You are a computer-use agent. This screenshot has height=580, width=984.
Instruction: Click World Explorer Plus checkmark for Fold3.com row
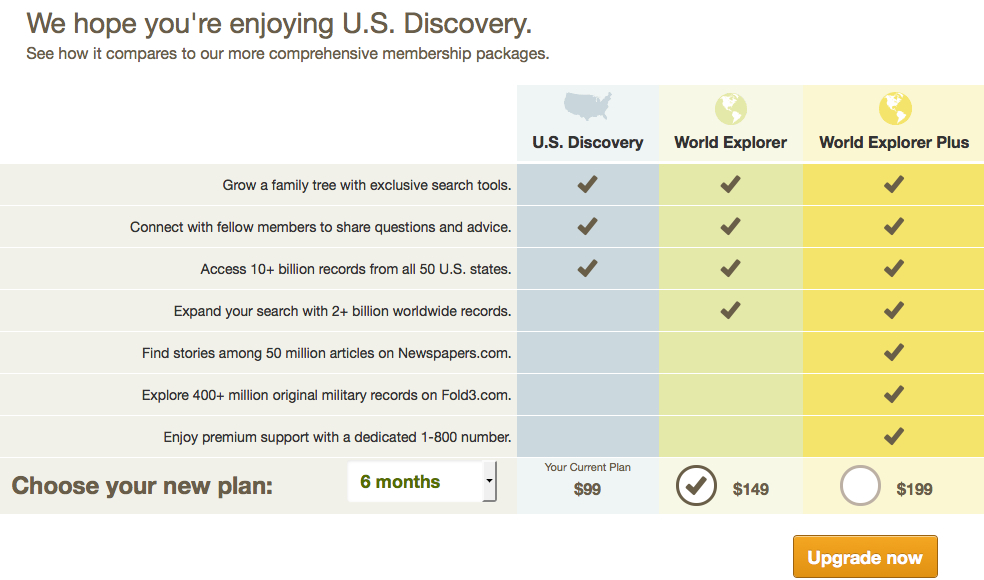(894, 394)
